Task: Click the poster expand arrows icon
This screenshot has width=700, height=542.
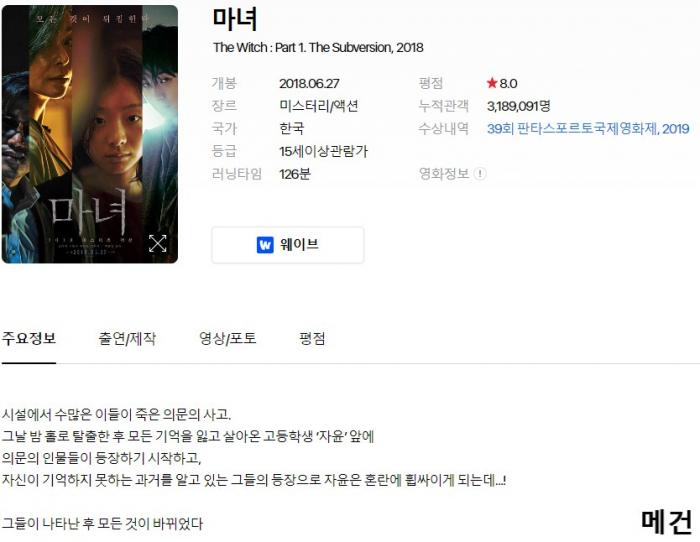Action: [x=158, y=243]
